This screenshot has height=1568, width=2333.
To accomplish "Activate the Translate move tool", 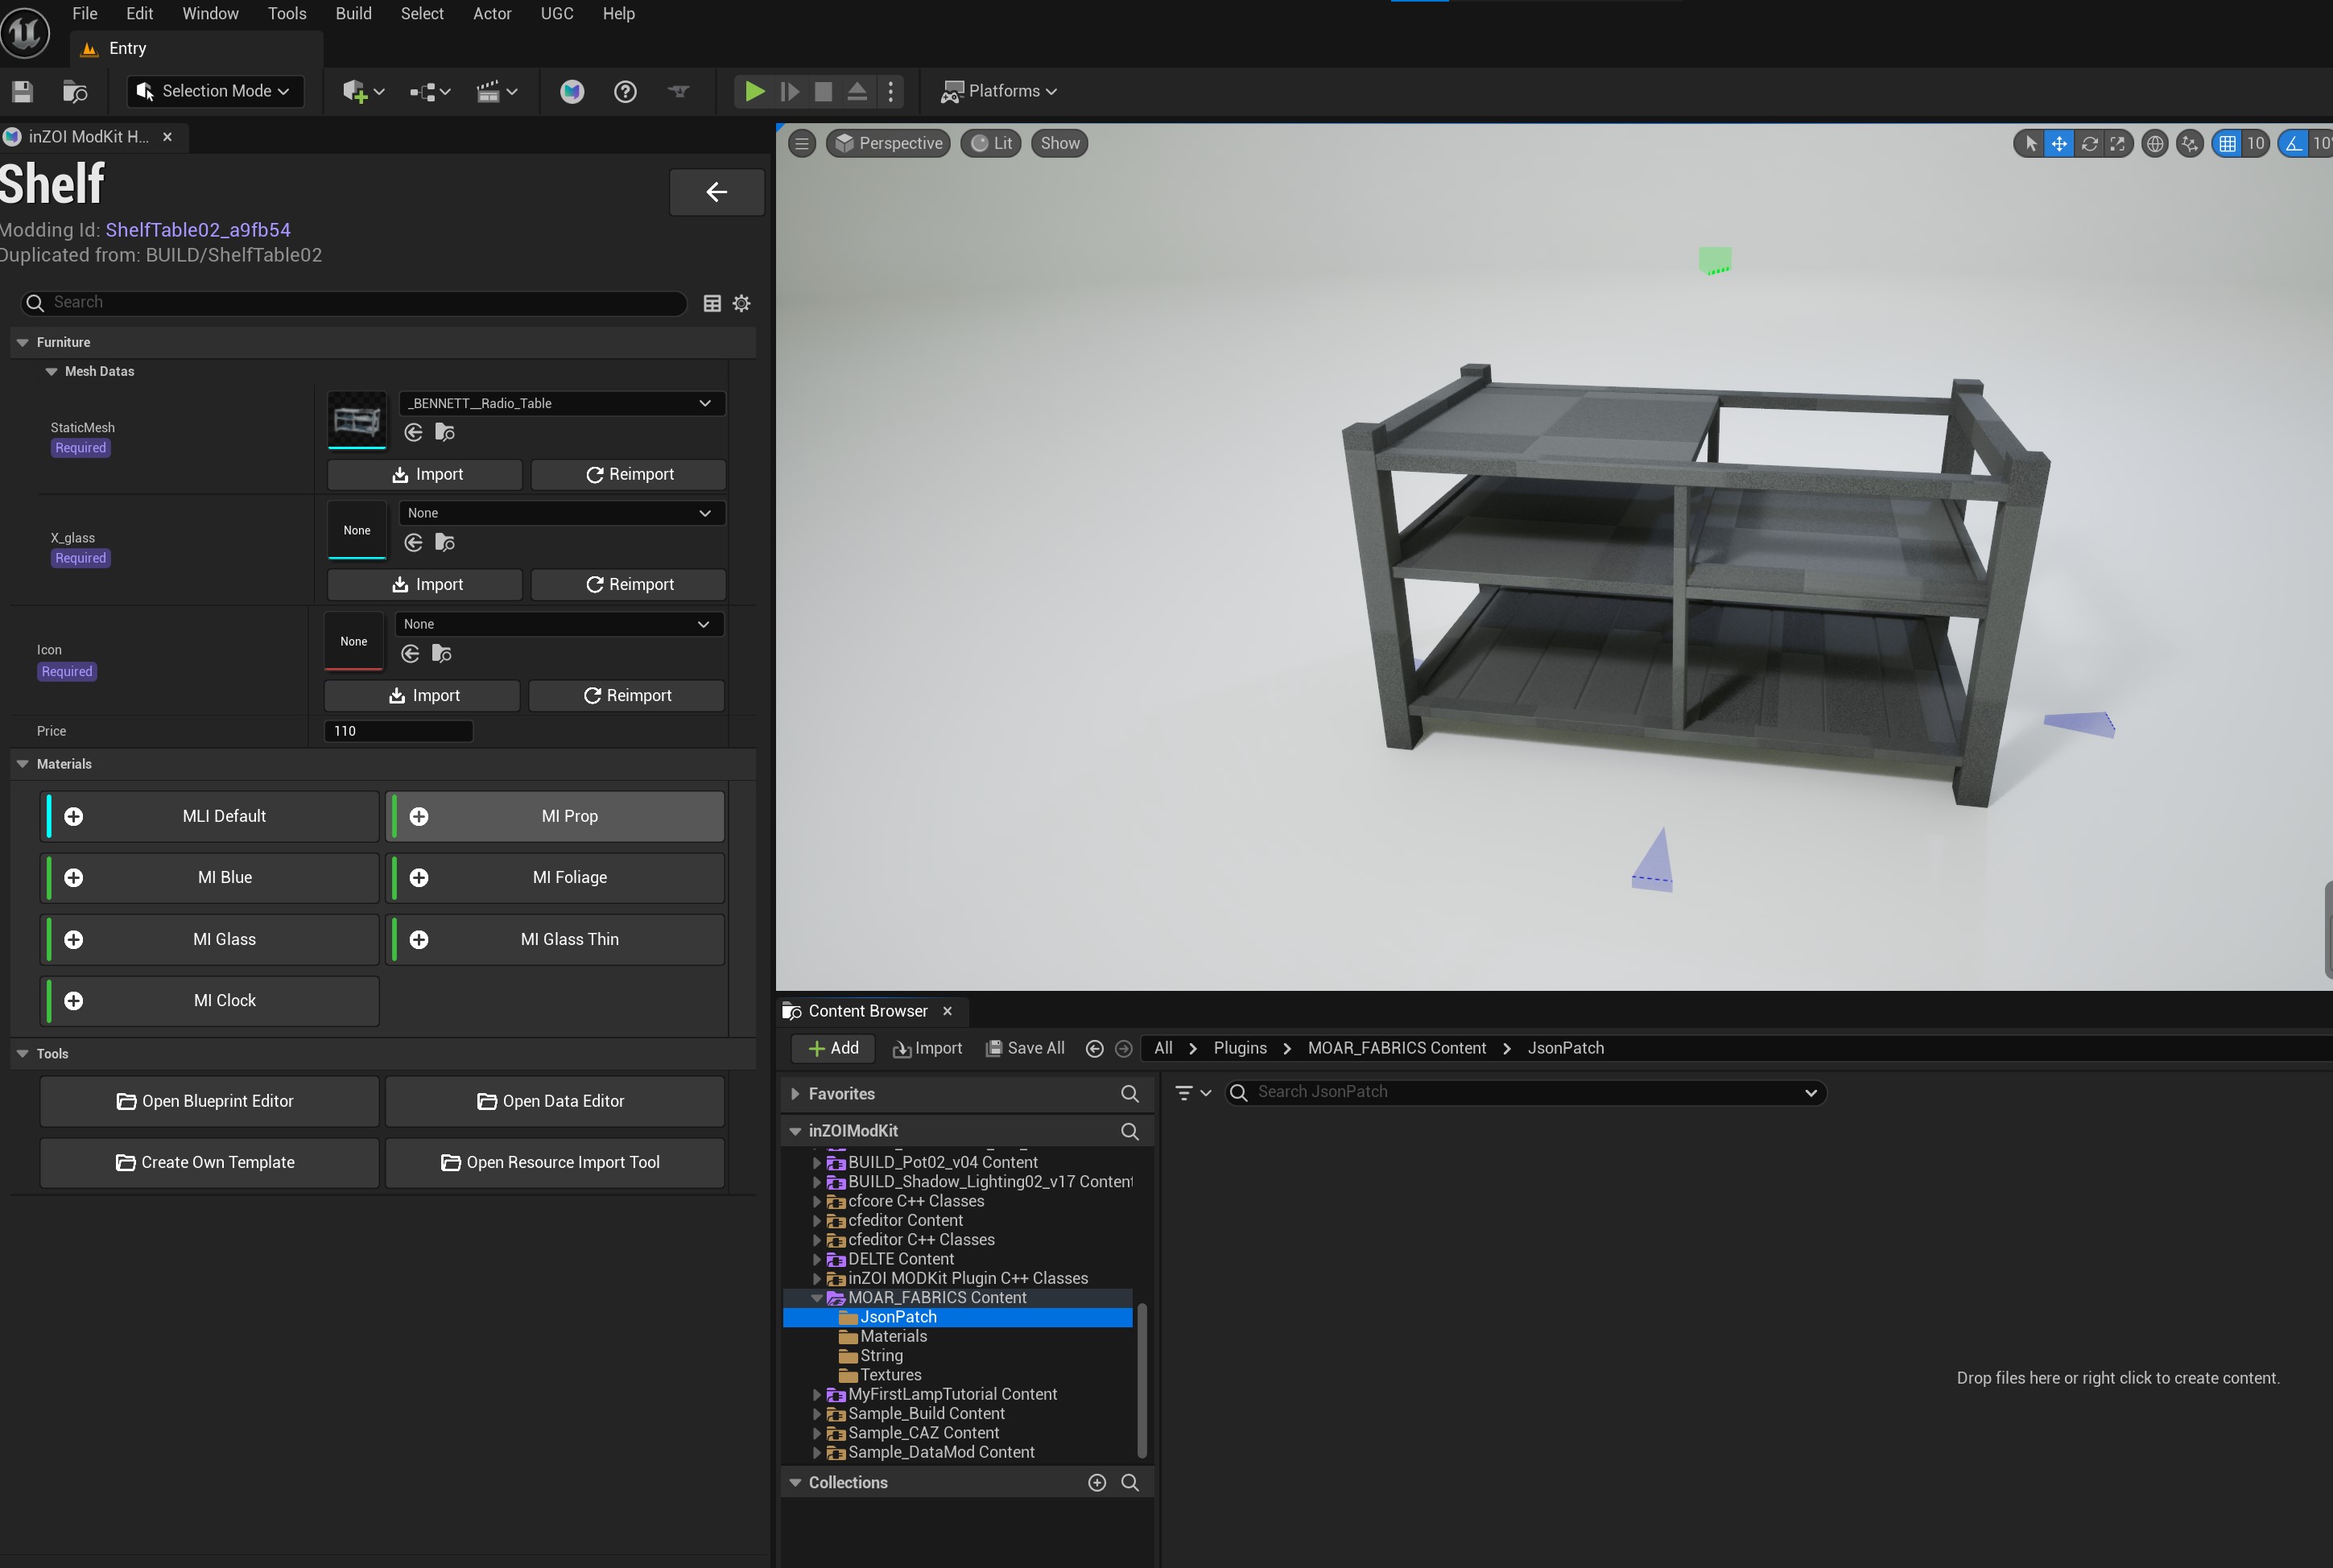I will pyautogui.click(x=2059, y=144).
